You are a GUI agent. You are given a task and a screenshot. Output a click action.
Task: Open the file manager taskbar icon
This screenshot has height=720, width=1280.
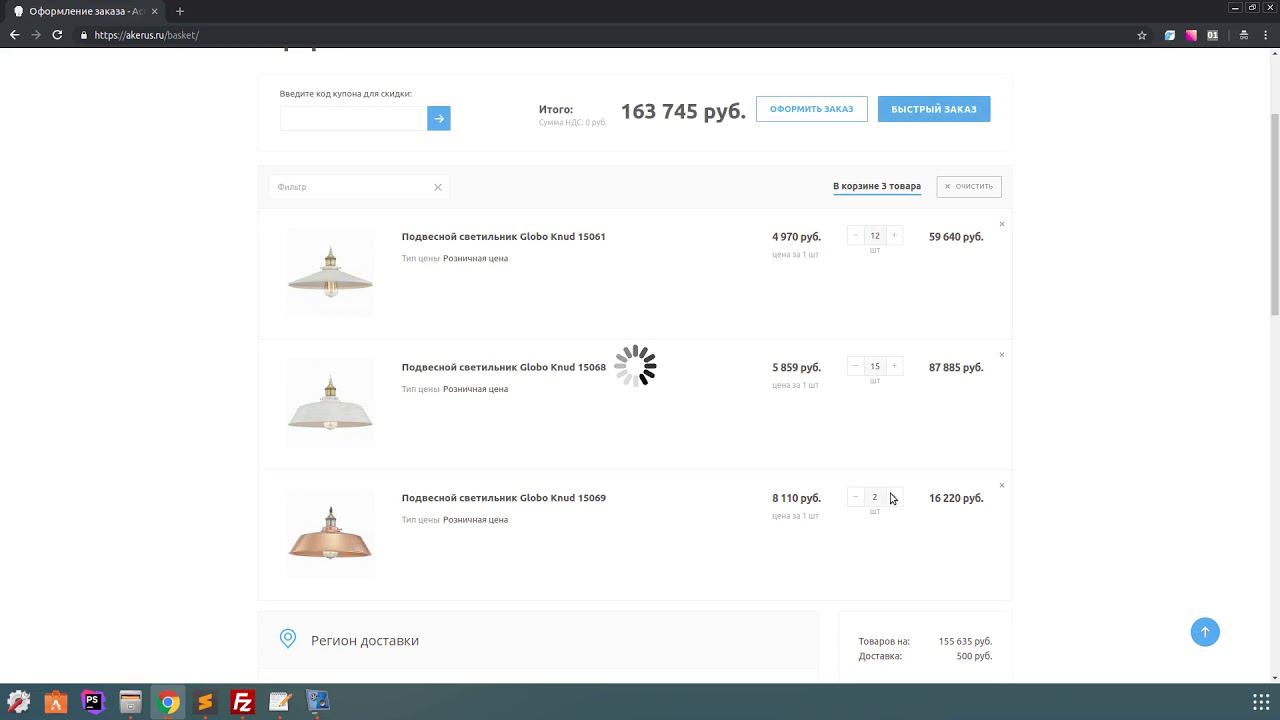click(x=131, y=702)
